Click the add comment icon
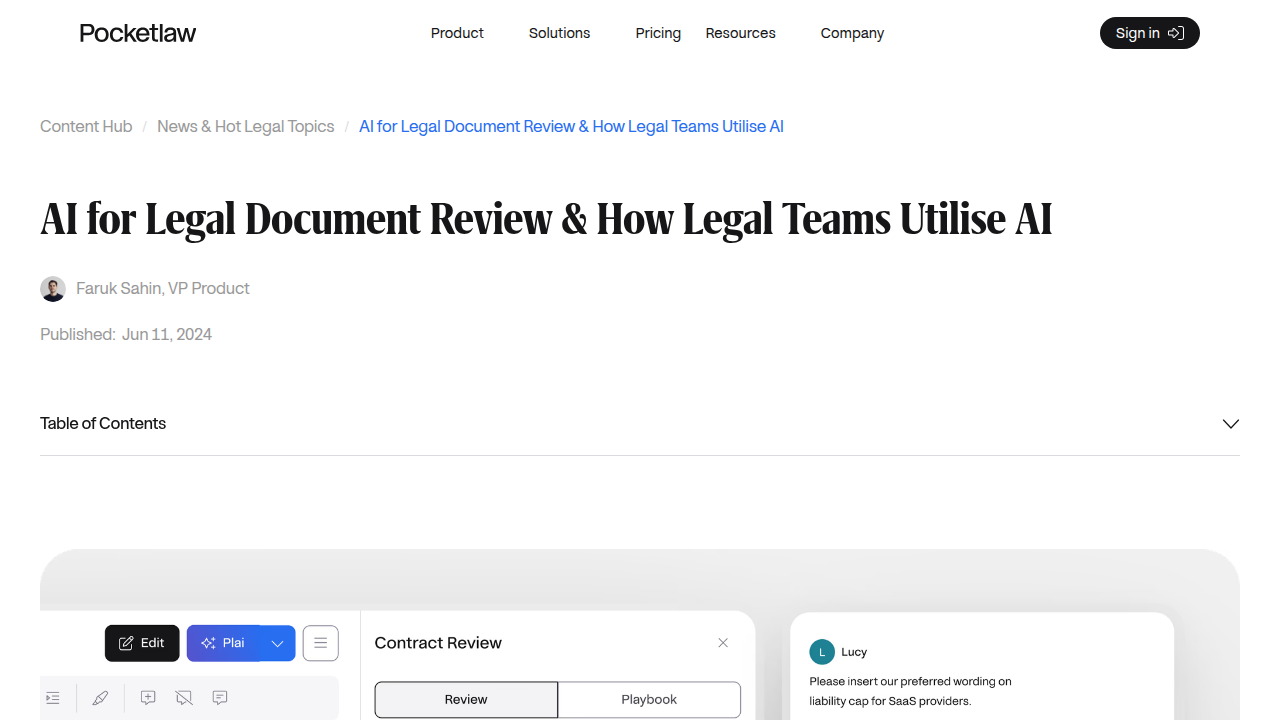 coord(148,698)
